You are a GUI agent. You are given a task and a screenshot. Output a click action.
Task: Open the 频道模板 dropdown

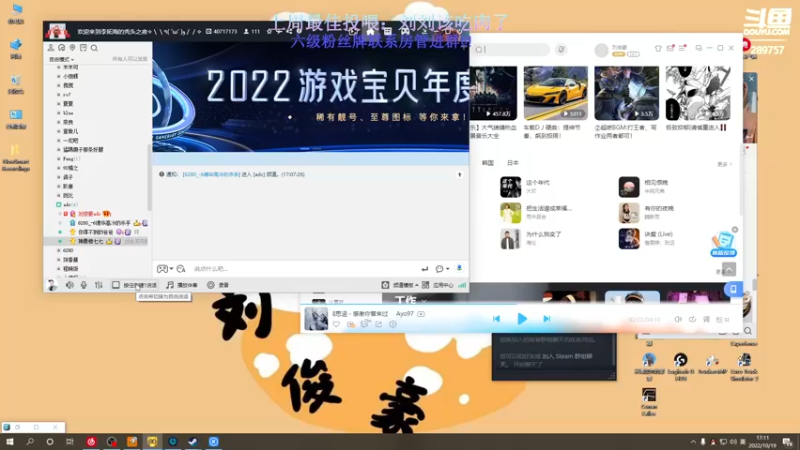point(401,285)
